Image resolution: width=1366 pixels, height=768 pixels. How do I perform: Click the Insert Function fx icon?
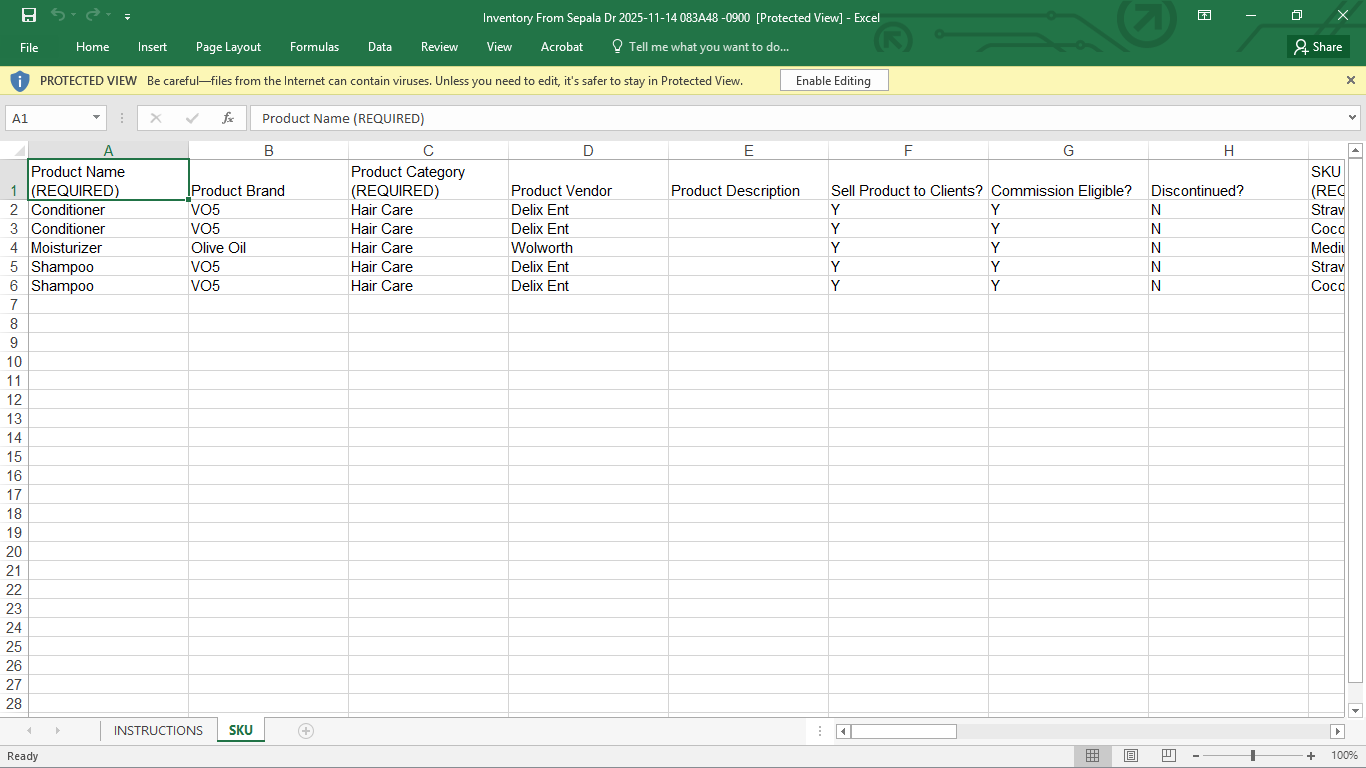(x=228, y=118)
